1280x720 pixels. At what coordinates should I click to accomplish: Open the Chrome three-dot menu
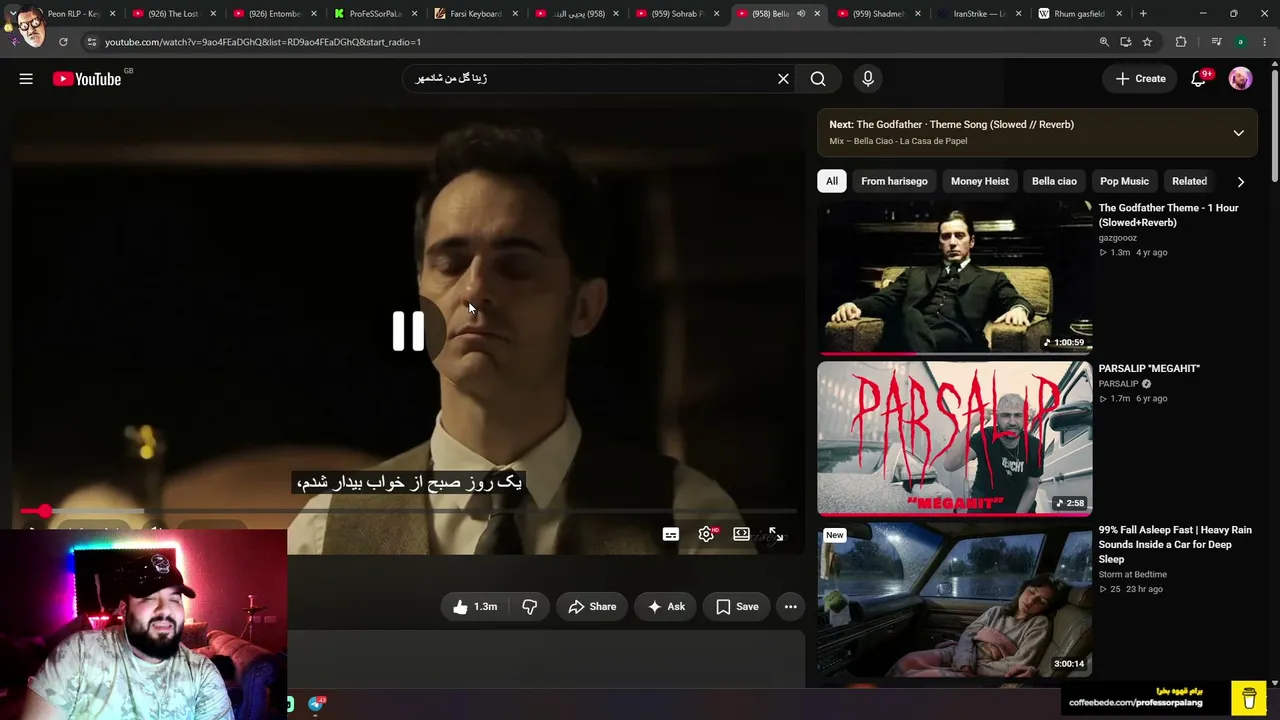point(1264,42)
